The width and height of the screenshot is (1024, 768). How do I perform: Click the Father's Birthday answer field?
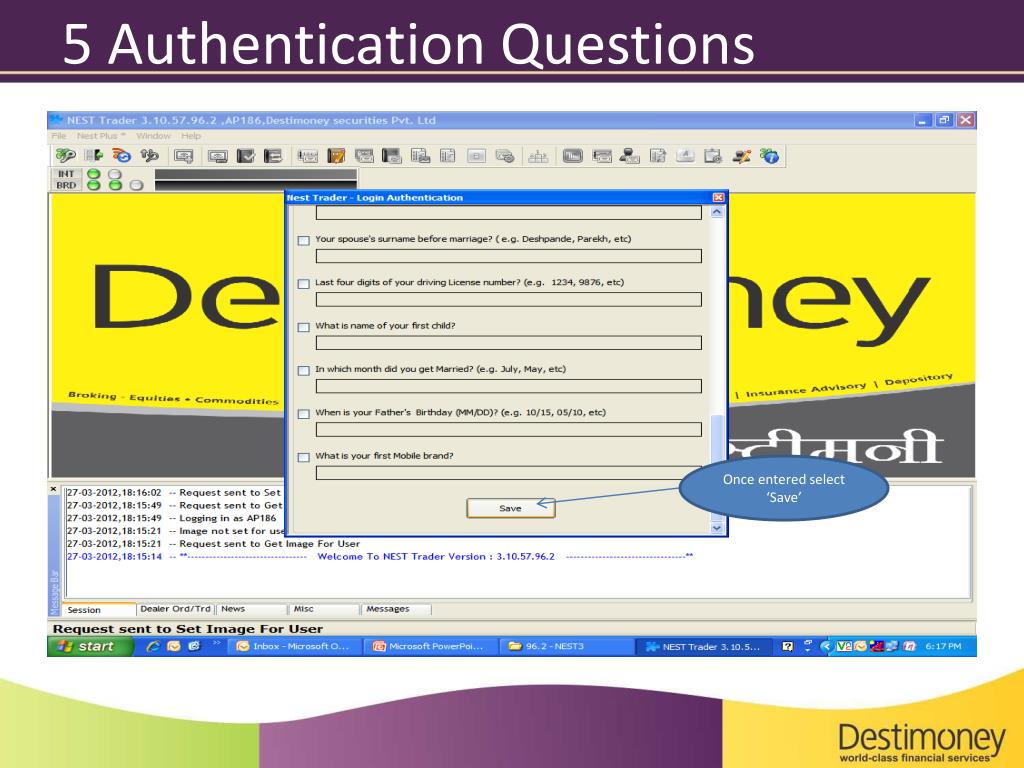click(509, 430)
